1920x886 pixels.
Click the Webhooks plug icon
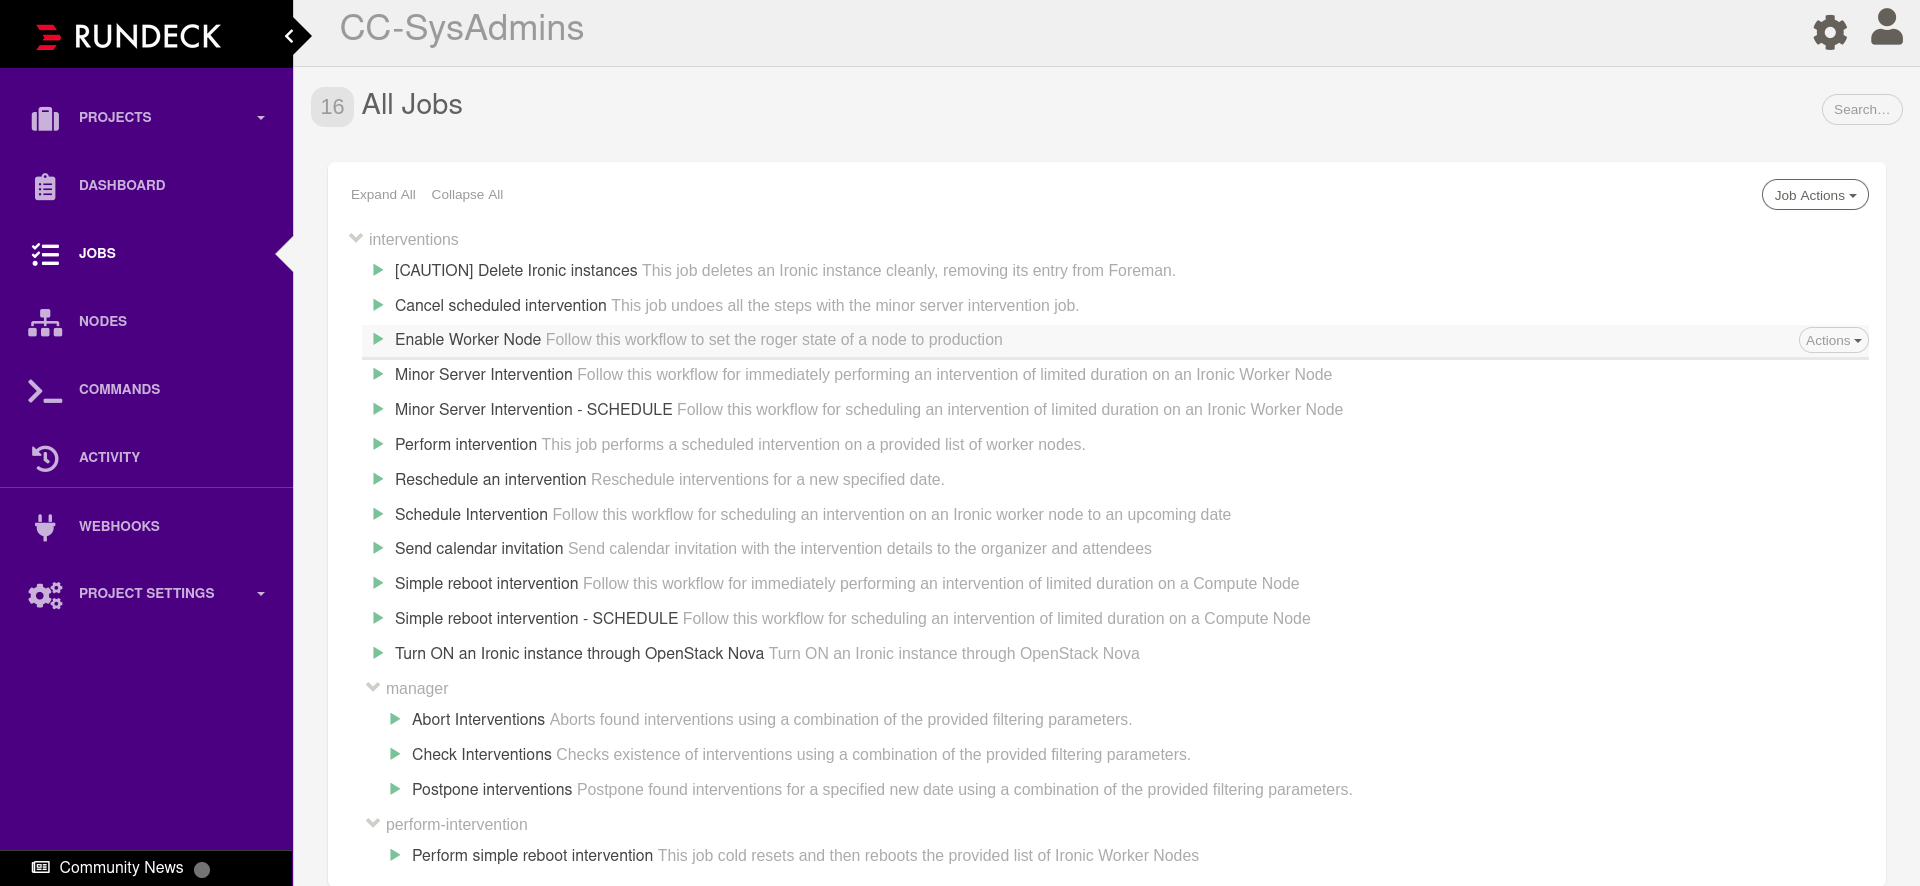[x=45, y=526]
